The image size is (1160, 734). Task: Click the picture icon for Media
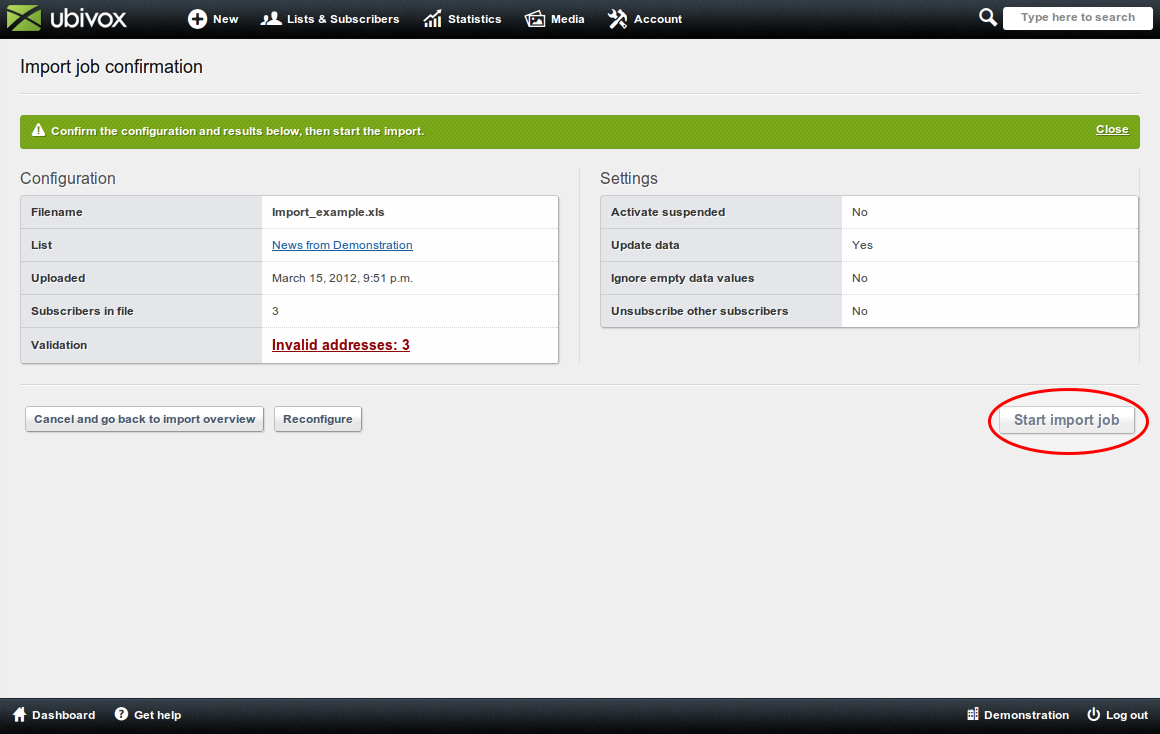click(535, 19)
